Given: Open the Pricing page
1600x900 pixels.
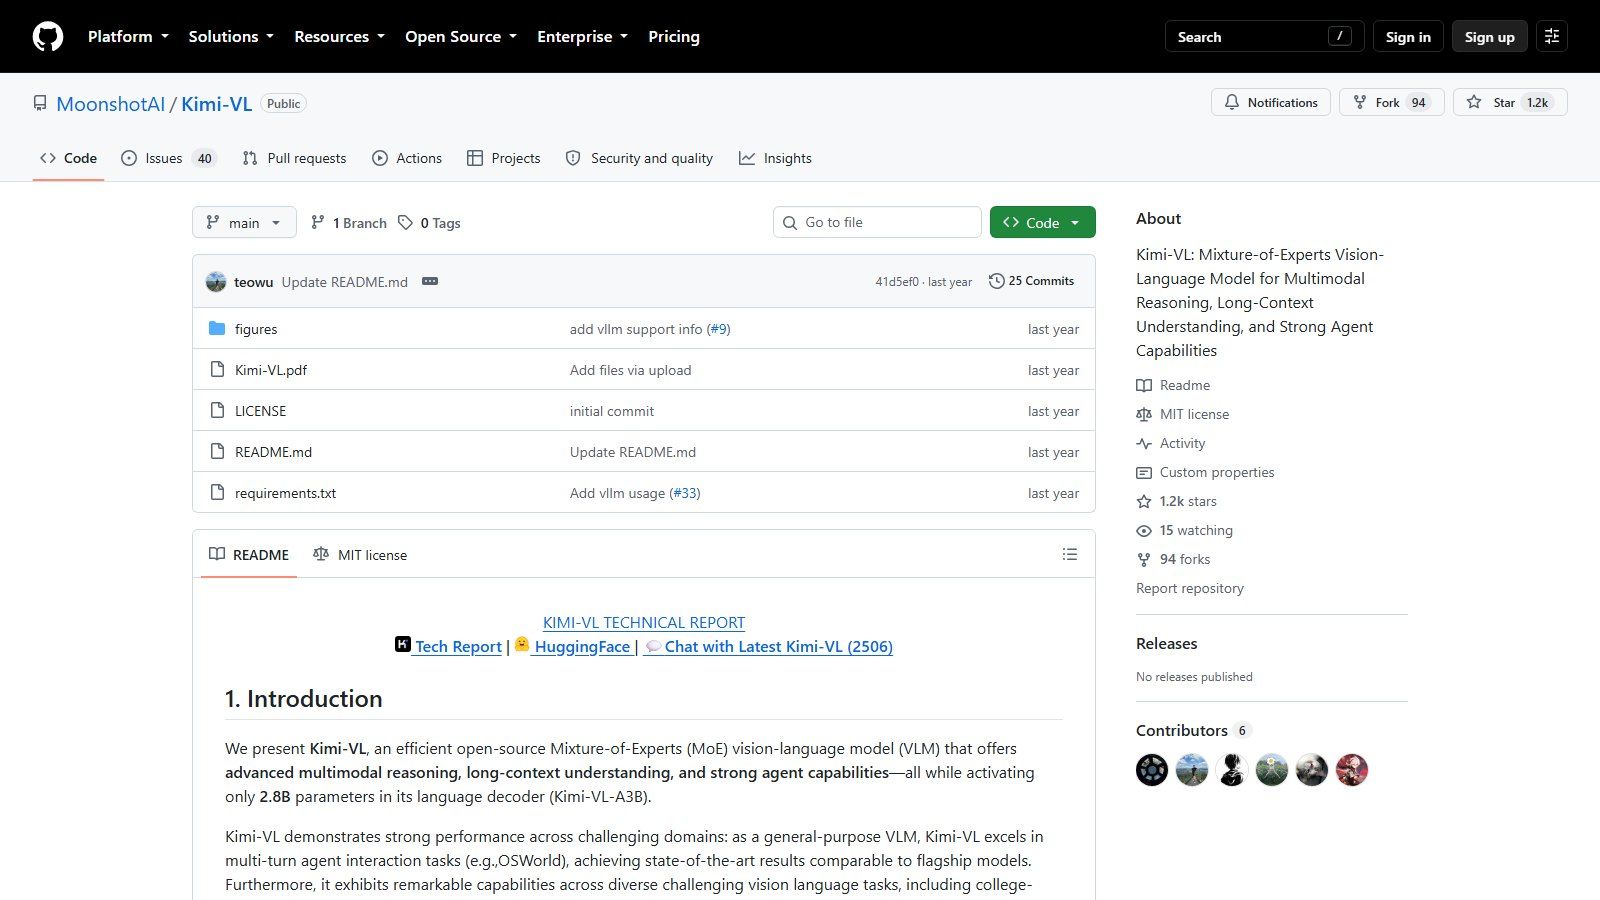Looking at the screenshot, I should click(x=674, y=37).
